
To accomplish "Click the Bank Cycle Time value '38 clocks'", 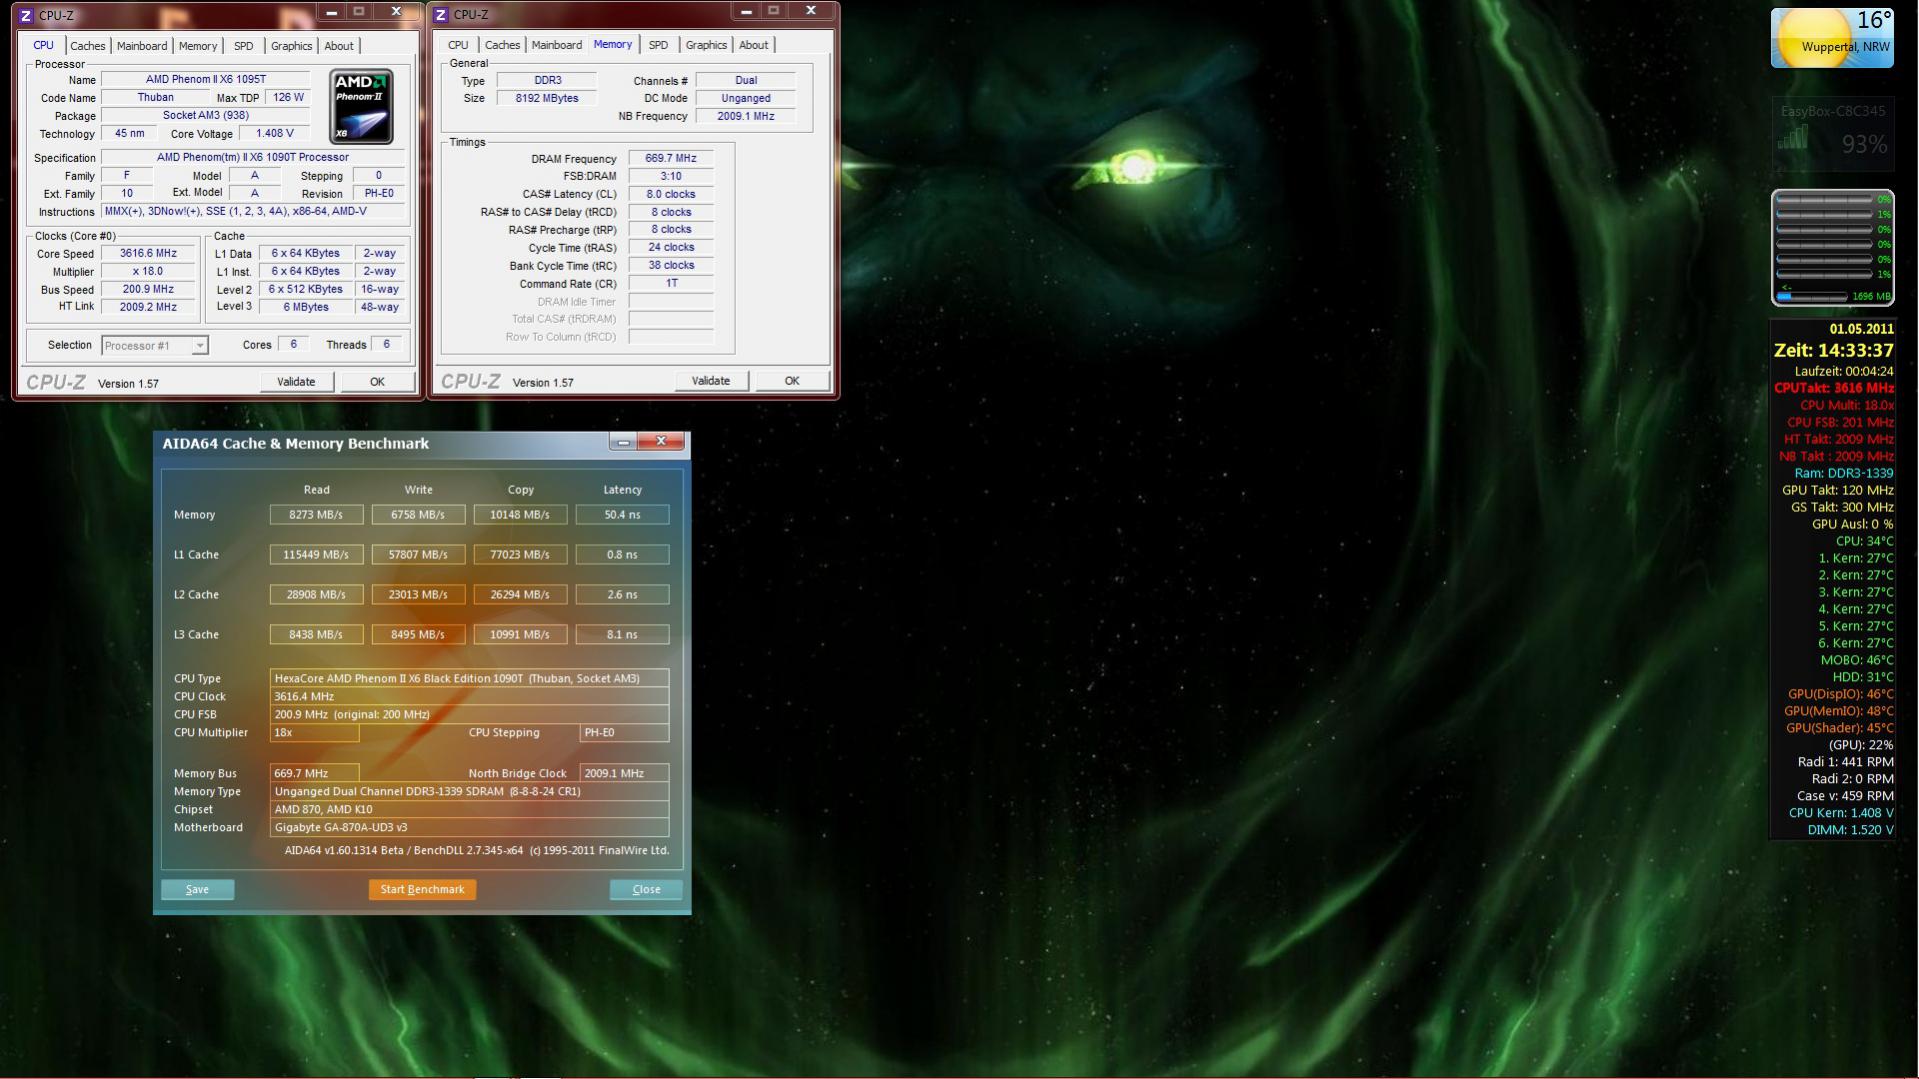I will click(x=671, y=265).
